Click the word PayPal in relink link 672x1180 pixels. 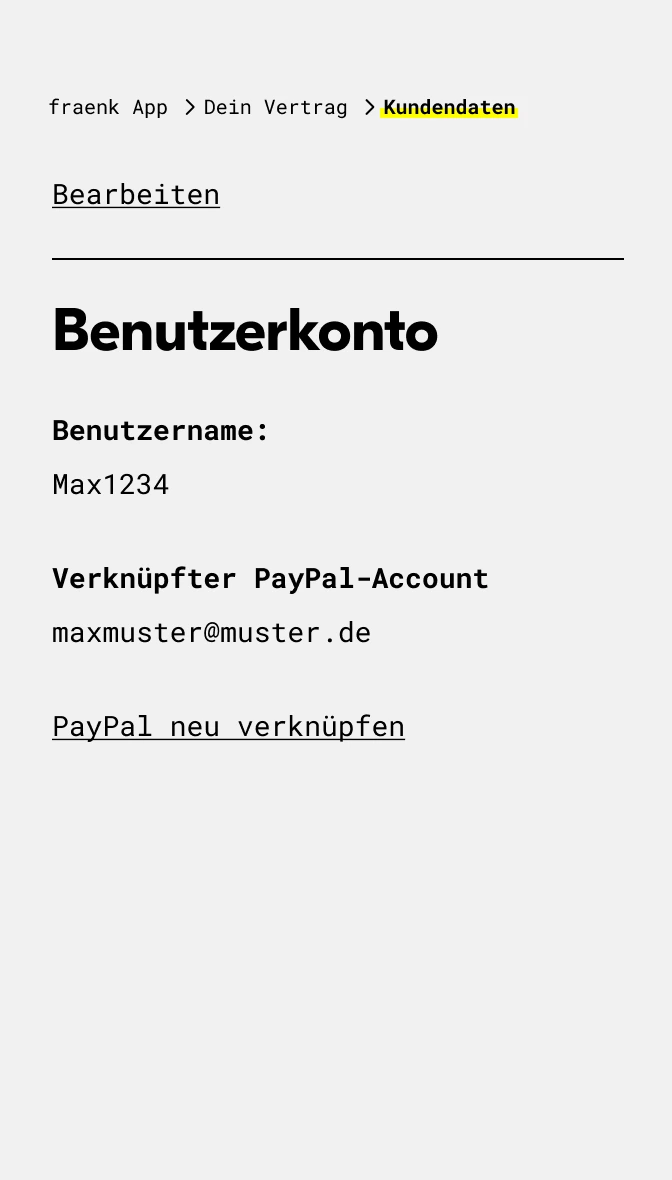pyautogui.click(x=102, y=727)
